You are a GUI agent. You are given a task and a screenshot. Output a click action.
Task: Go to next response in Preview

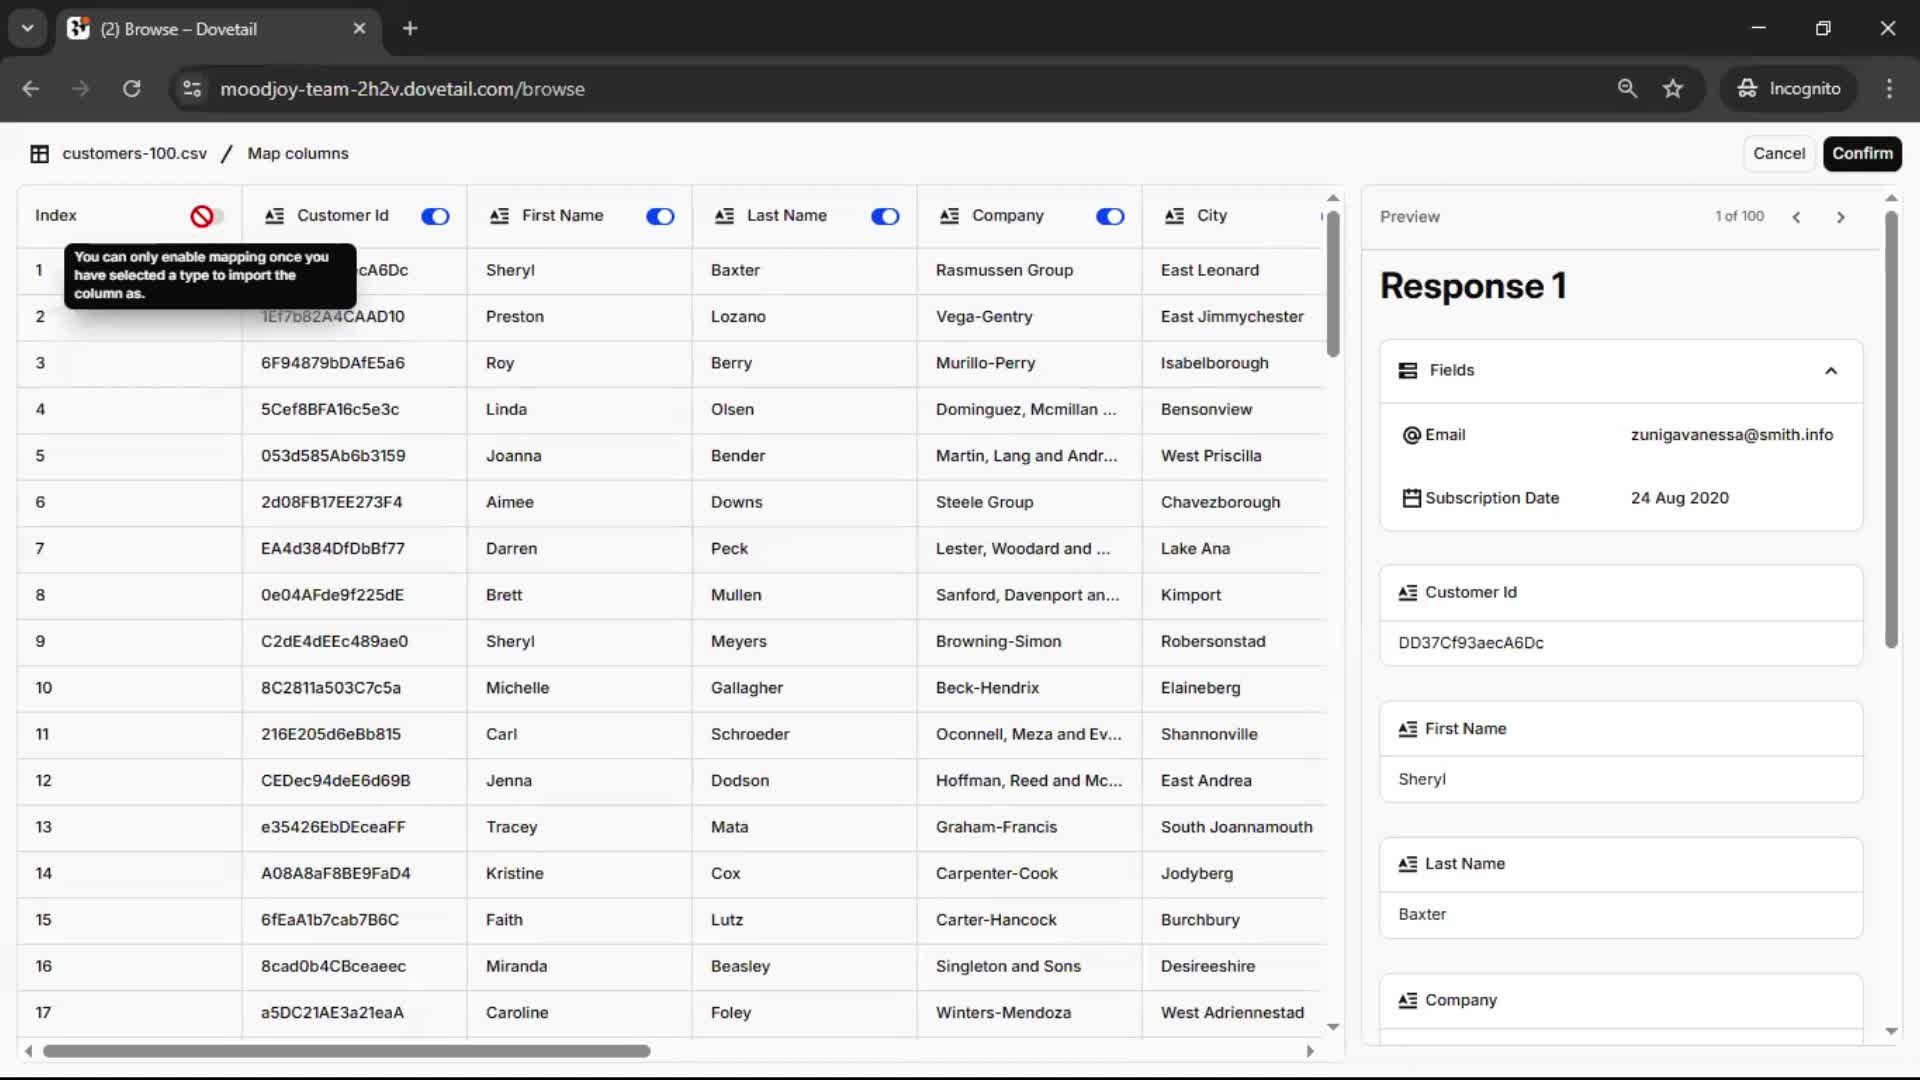[1840, 217]
